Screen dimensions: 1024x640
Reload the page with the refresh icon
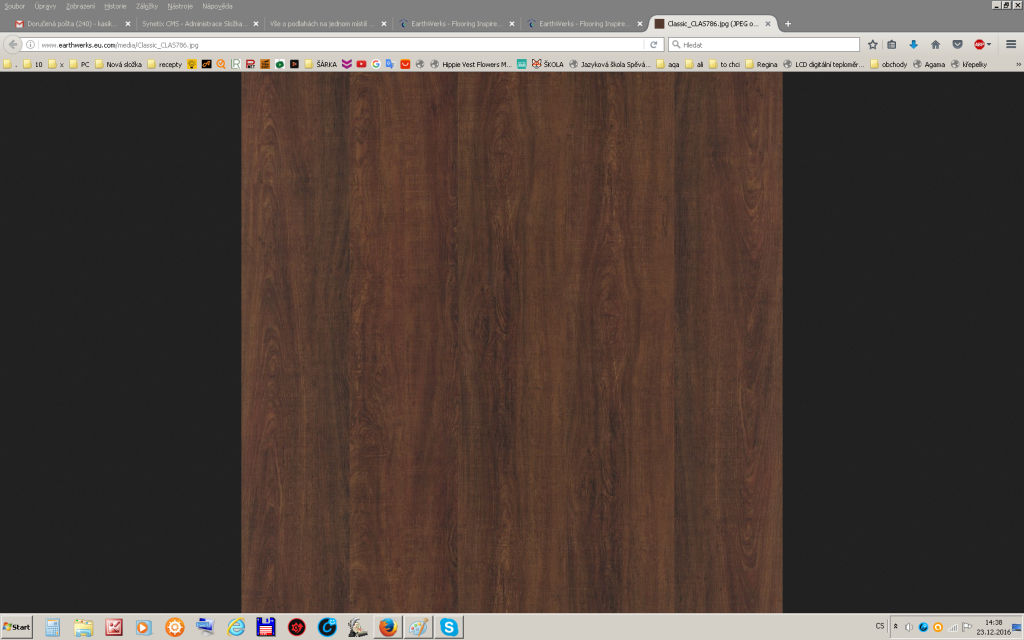click(x=653, y=45)
